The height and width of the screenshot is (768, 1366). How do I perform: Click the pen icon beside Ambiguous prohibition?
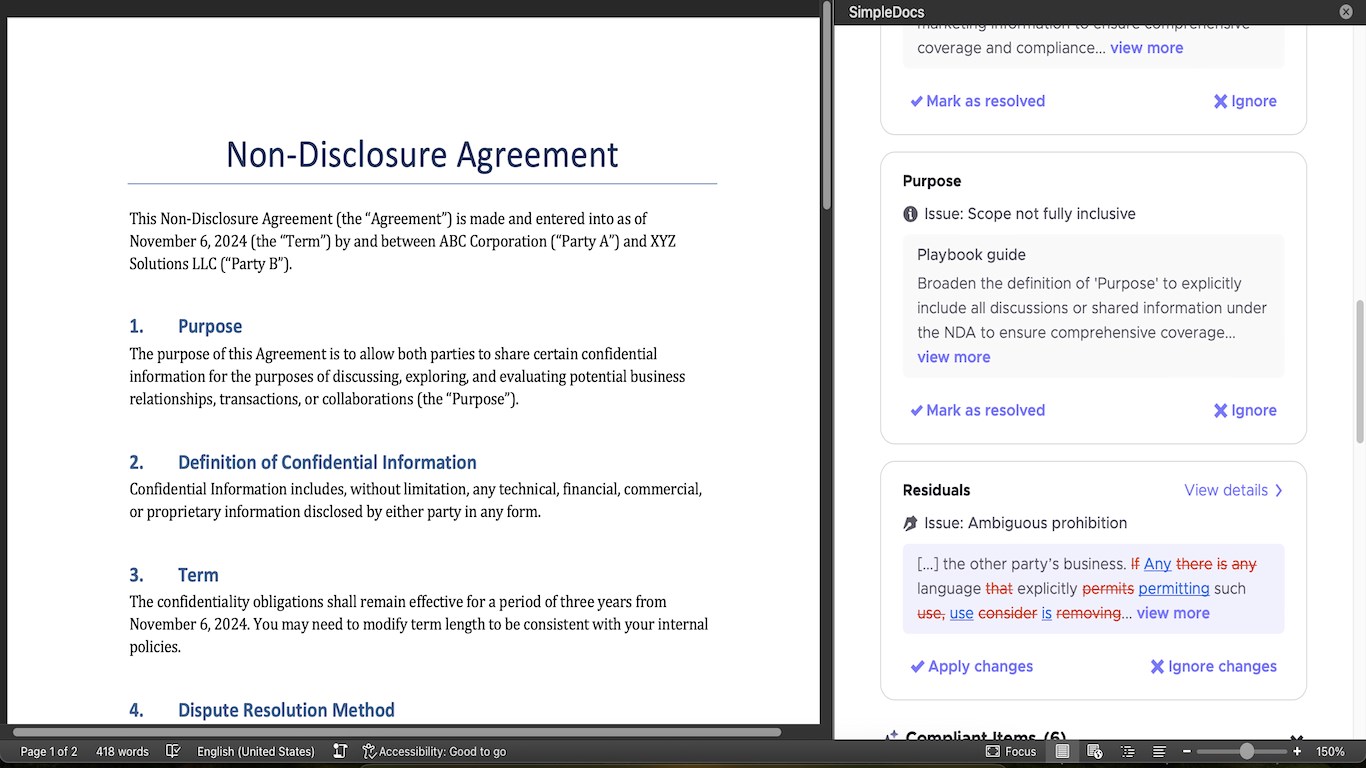(x=910, y=523)
